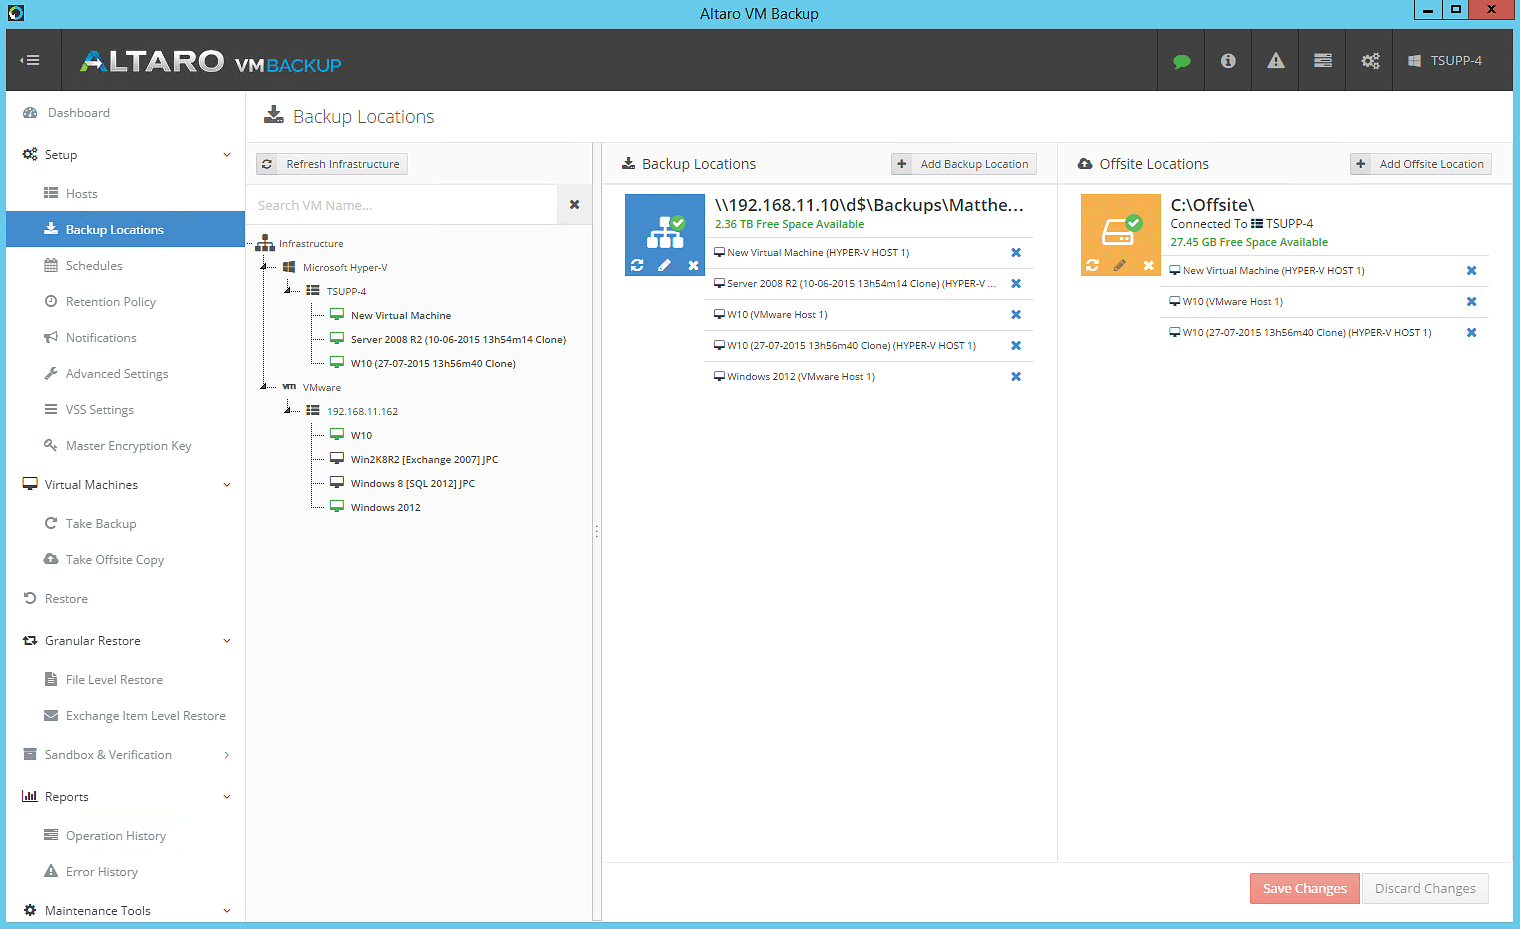Click the information icon in the top bar
Image resolution: width=1520 pixels, height=929 pixels.
click(1228, 60)
